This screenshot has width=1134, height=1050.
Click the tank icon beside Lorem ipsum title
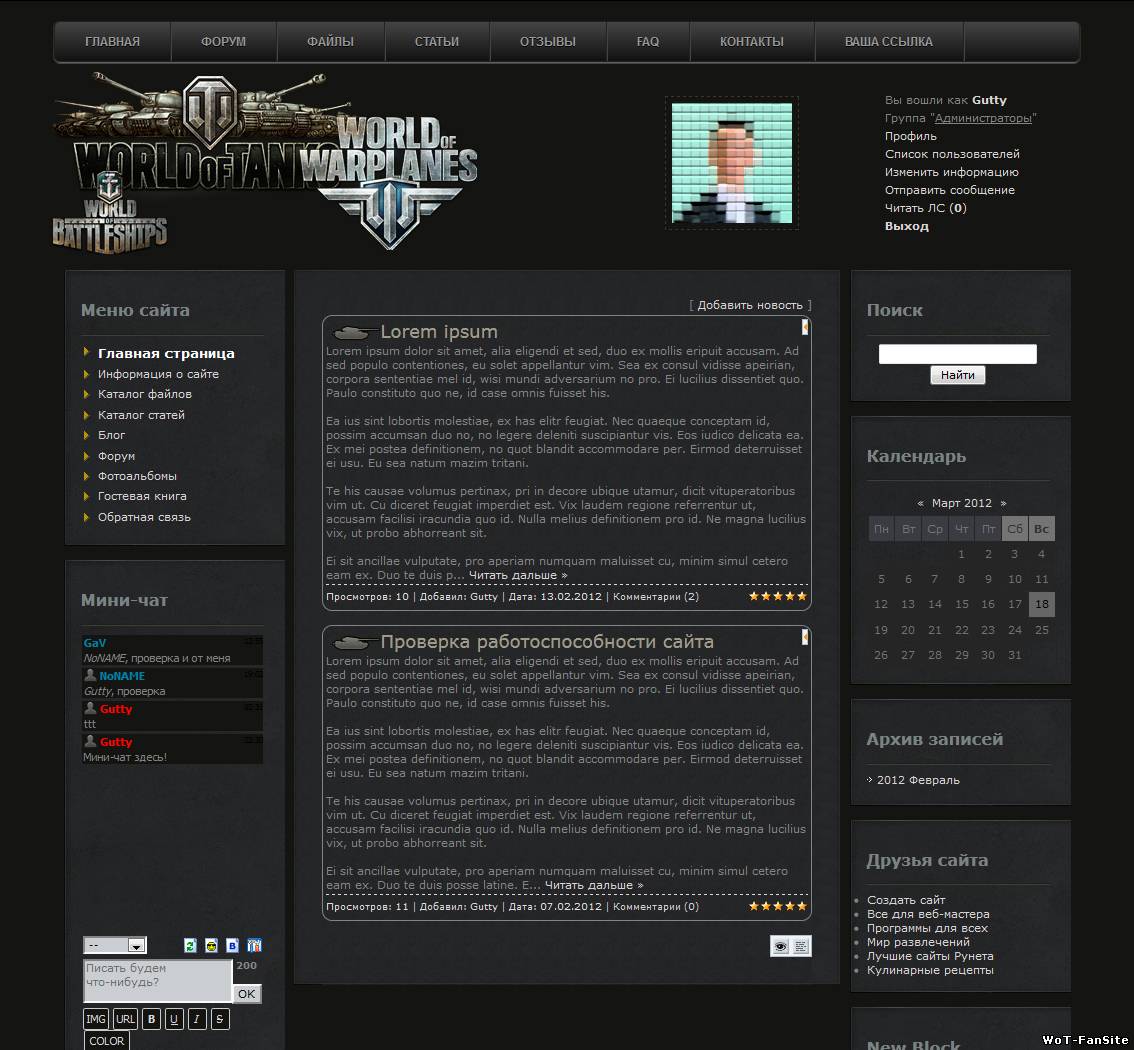(354, 332)
